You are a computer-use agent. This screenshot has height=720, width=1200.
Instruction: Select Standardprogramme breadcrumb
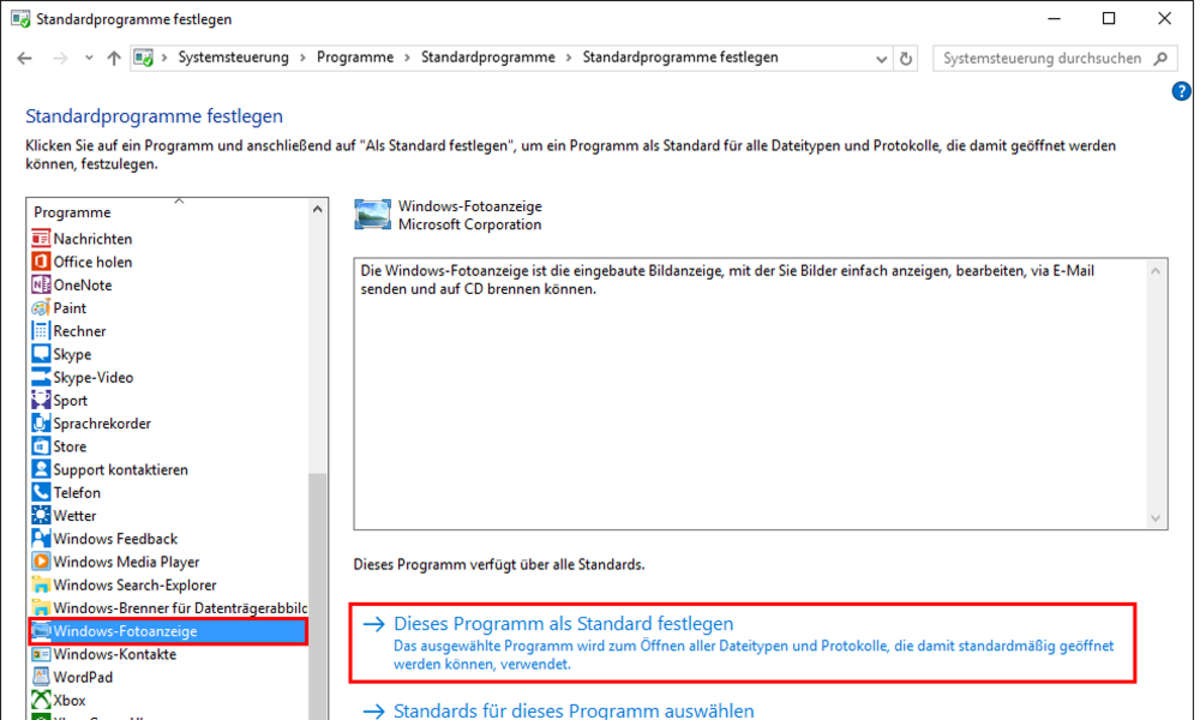point(488,58)
